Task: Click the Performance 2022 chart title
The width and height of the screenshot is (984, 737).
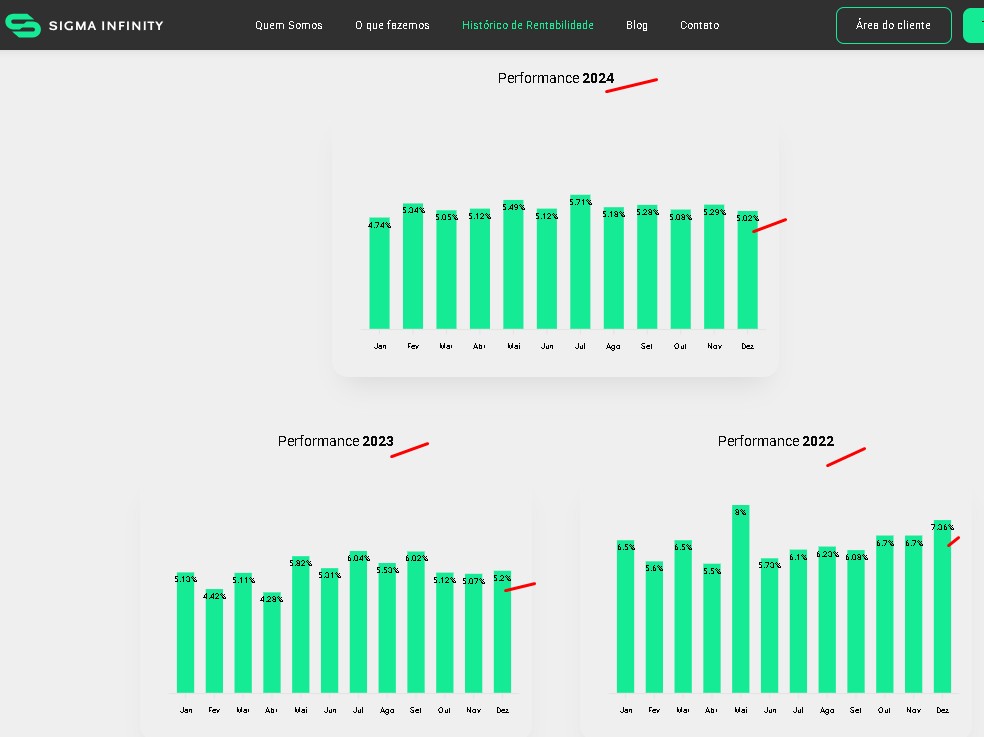Action: coord(775,441)
